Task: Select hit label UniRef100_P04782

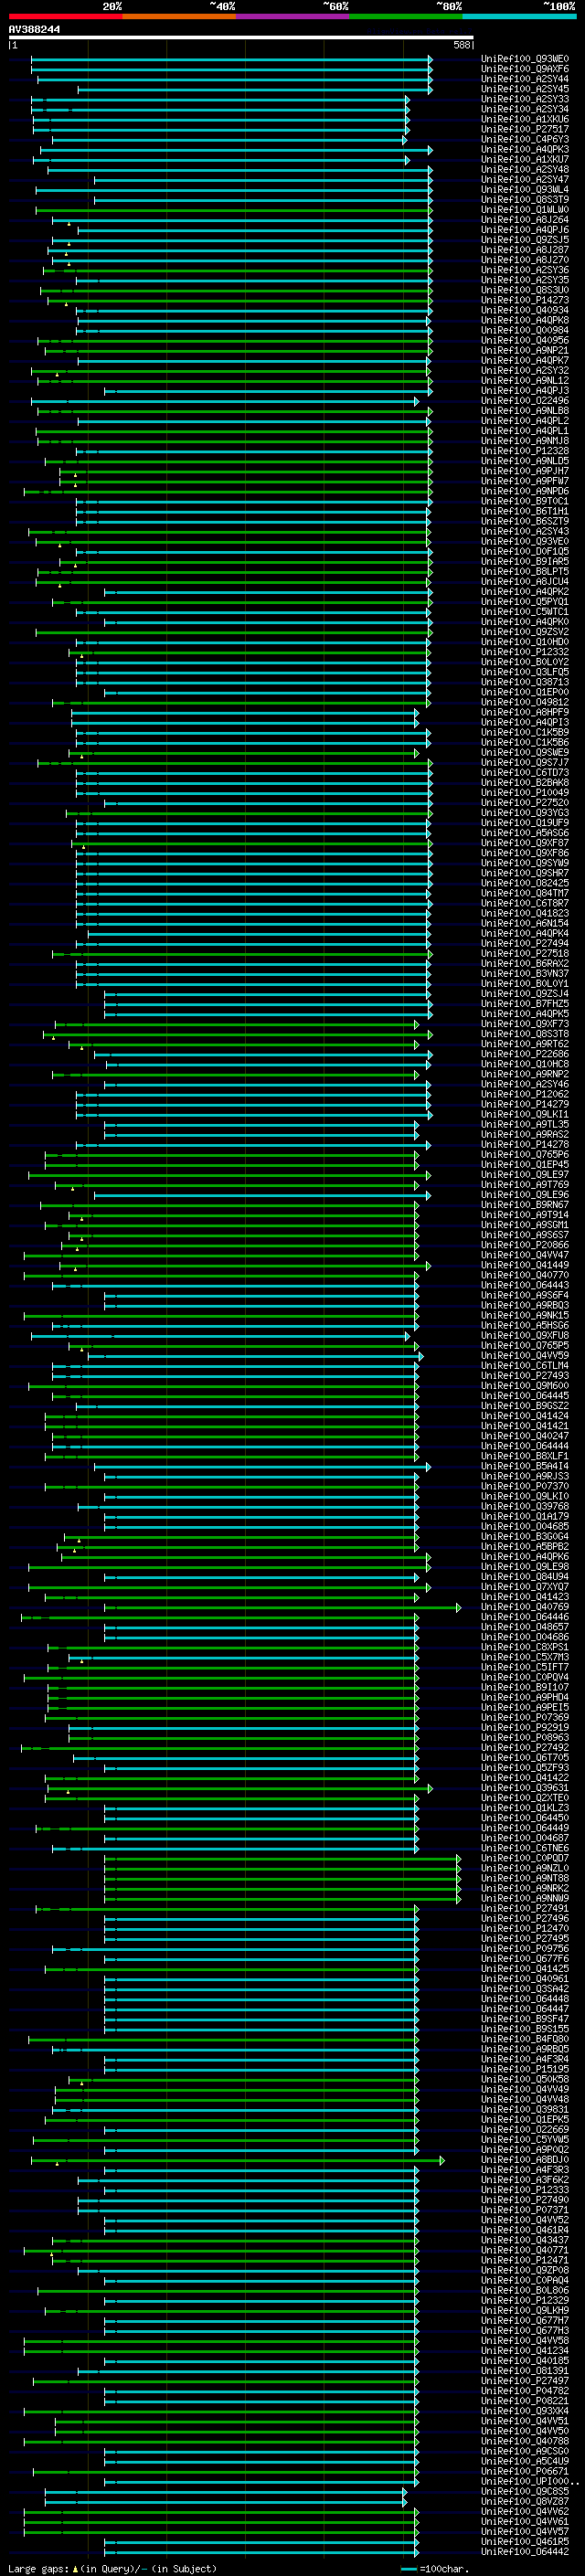Action: (x=525, y=2390)
